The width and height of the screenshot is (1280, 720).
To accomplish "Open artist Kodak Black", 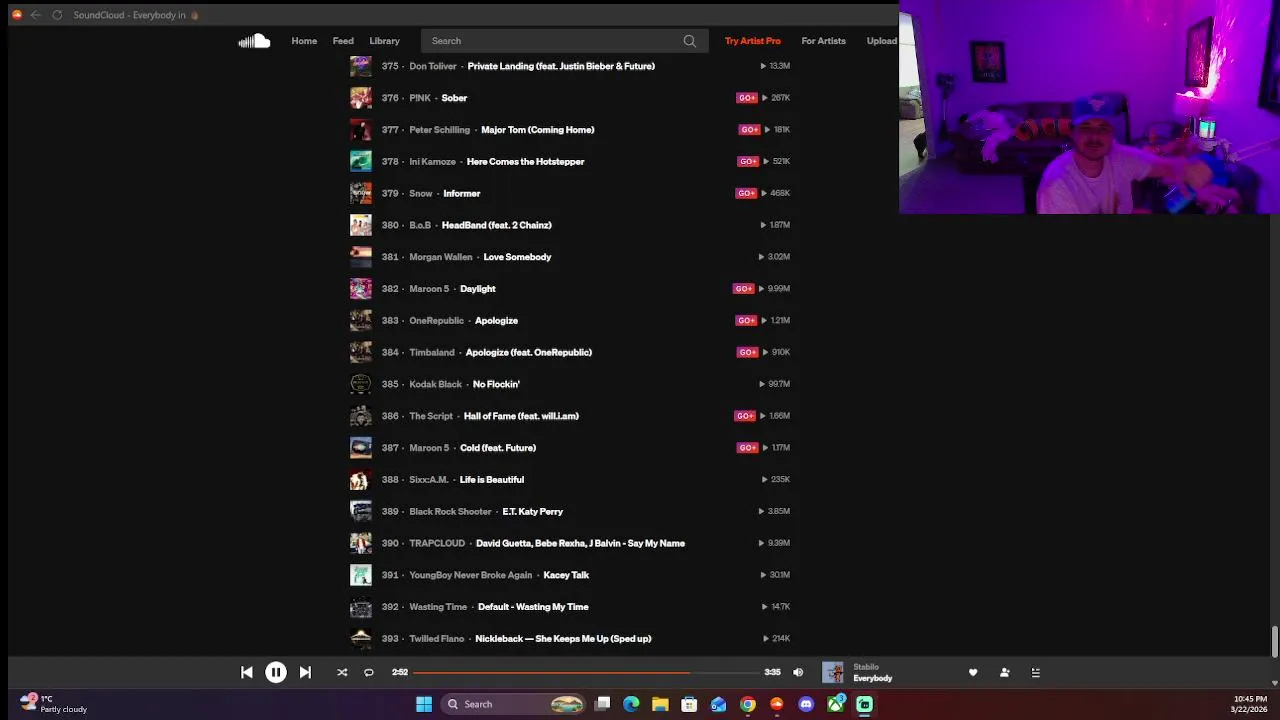I will 435,384.
